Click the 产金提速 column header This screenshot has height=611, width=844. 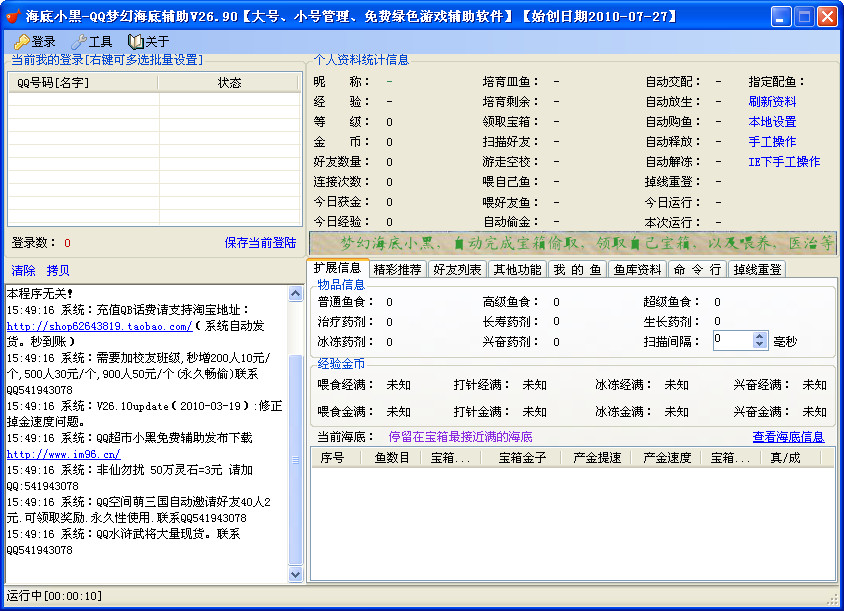596,458
